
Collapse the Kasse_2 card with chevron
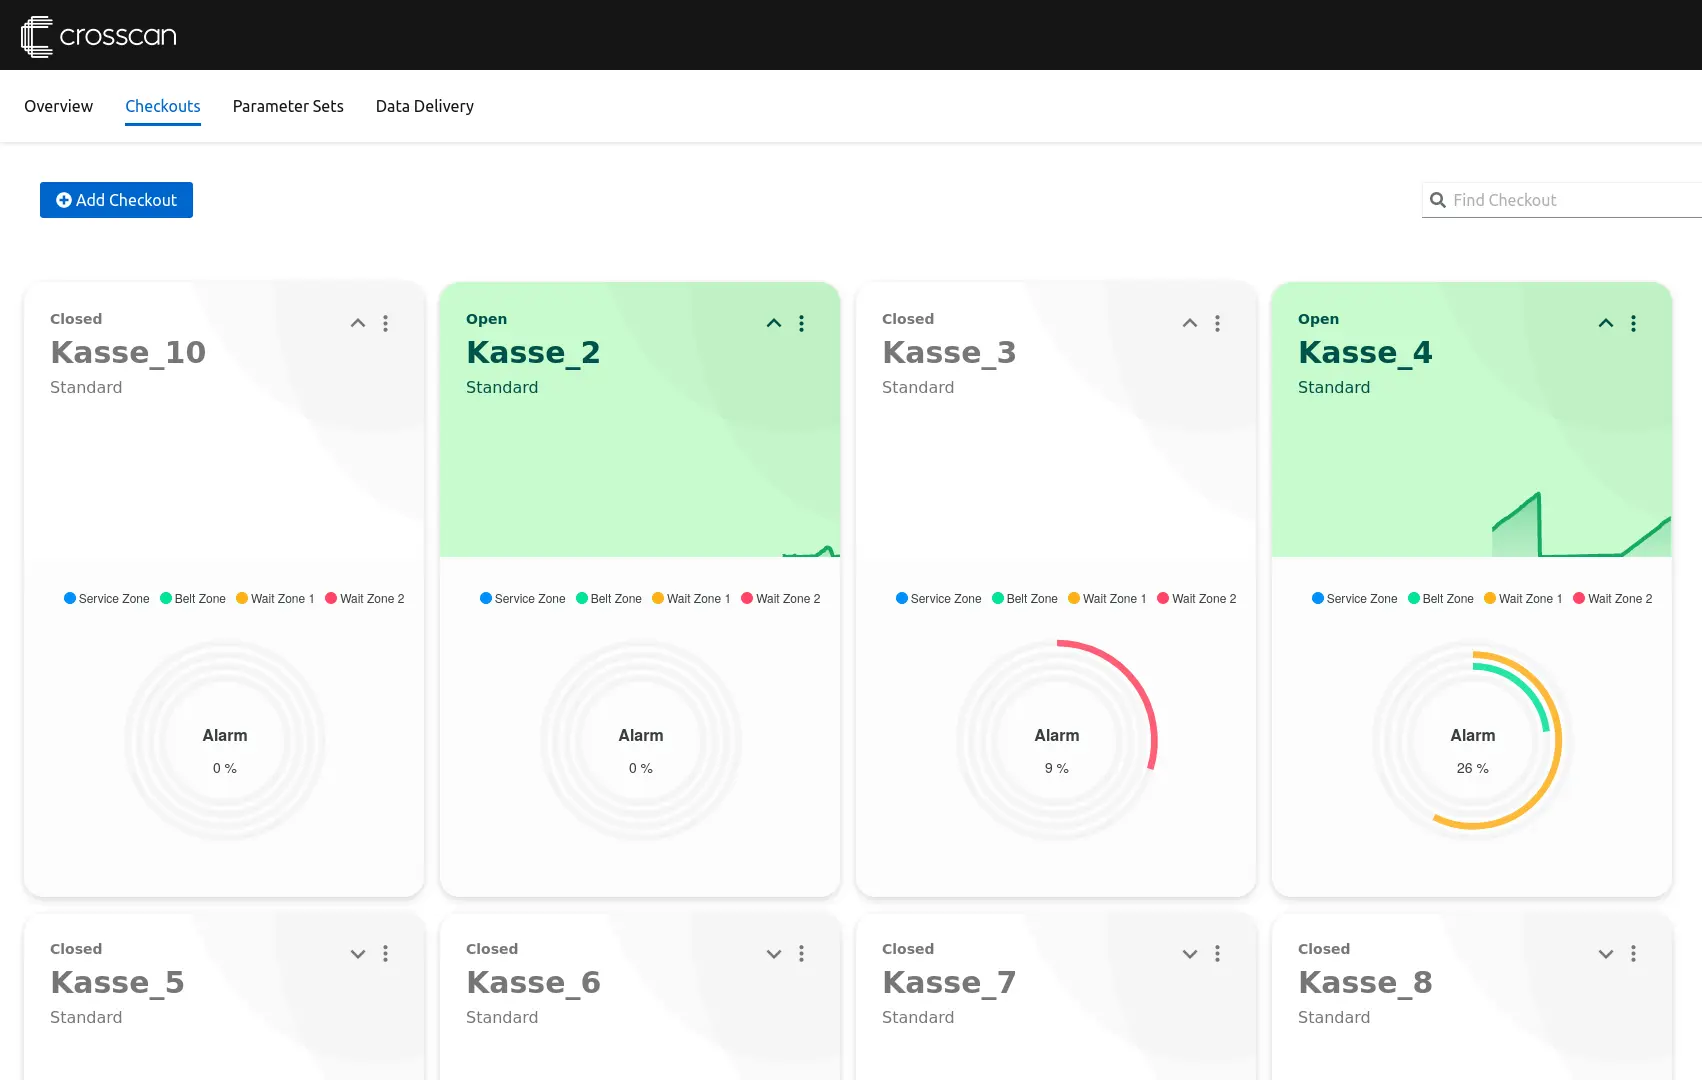point(773,323)
